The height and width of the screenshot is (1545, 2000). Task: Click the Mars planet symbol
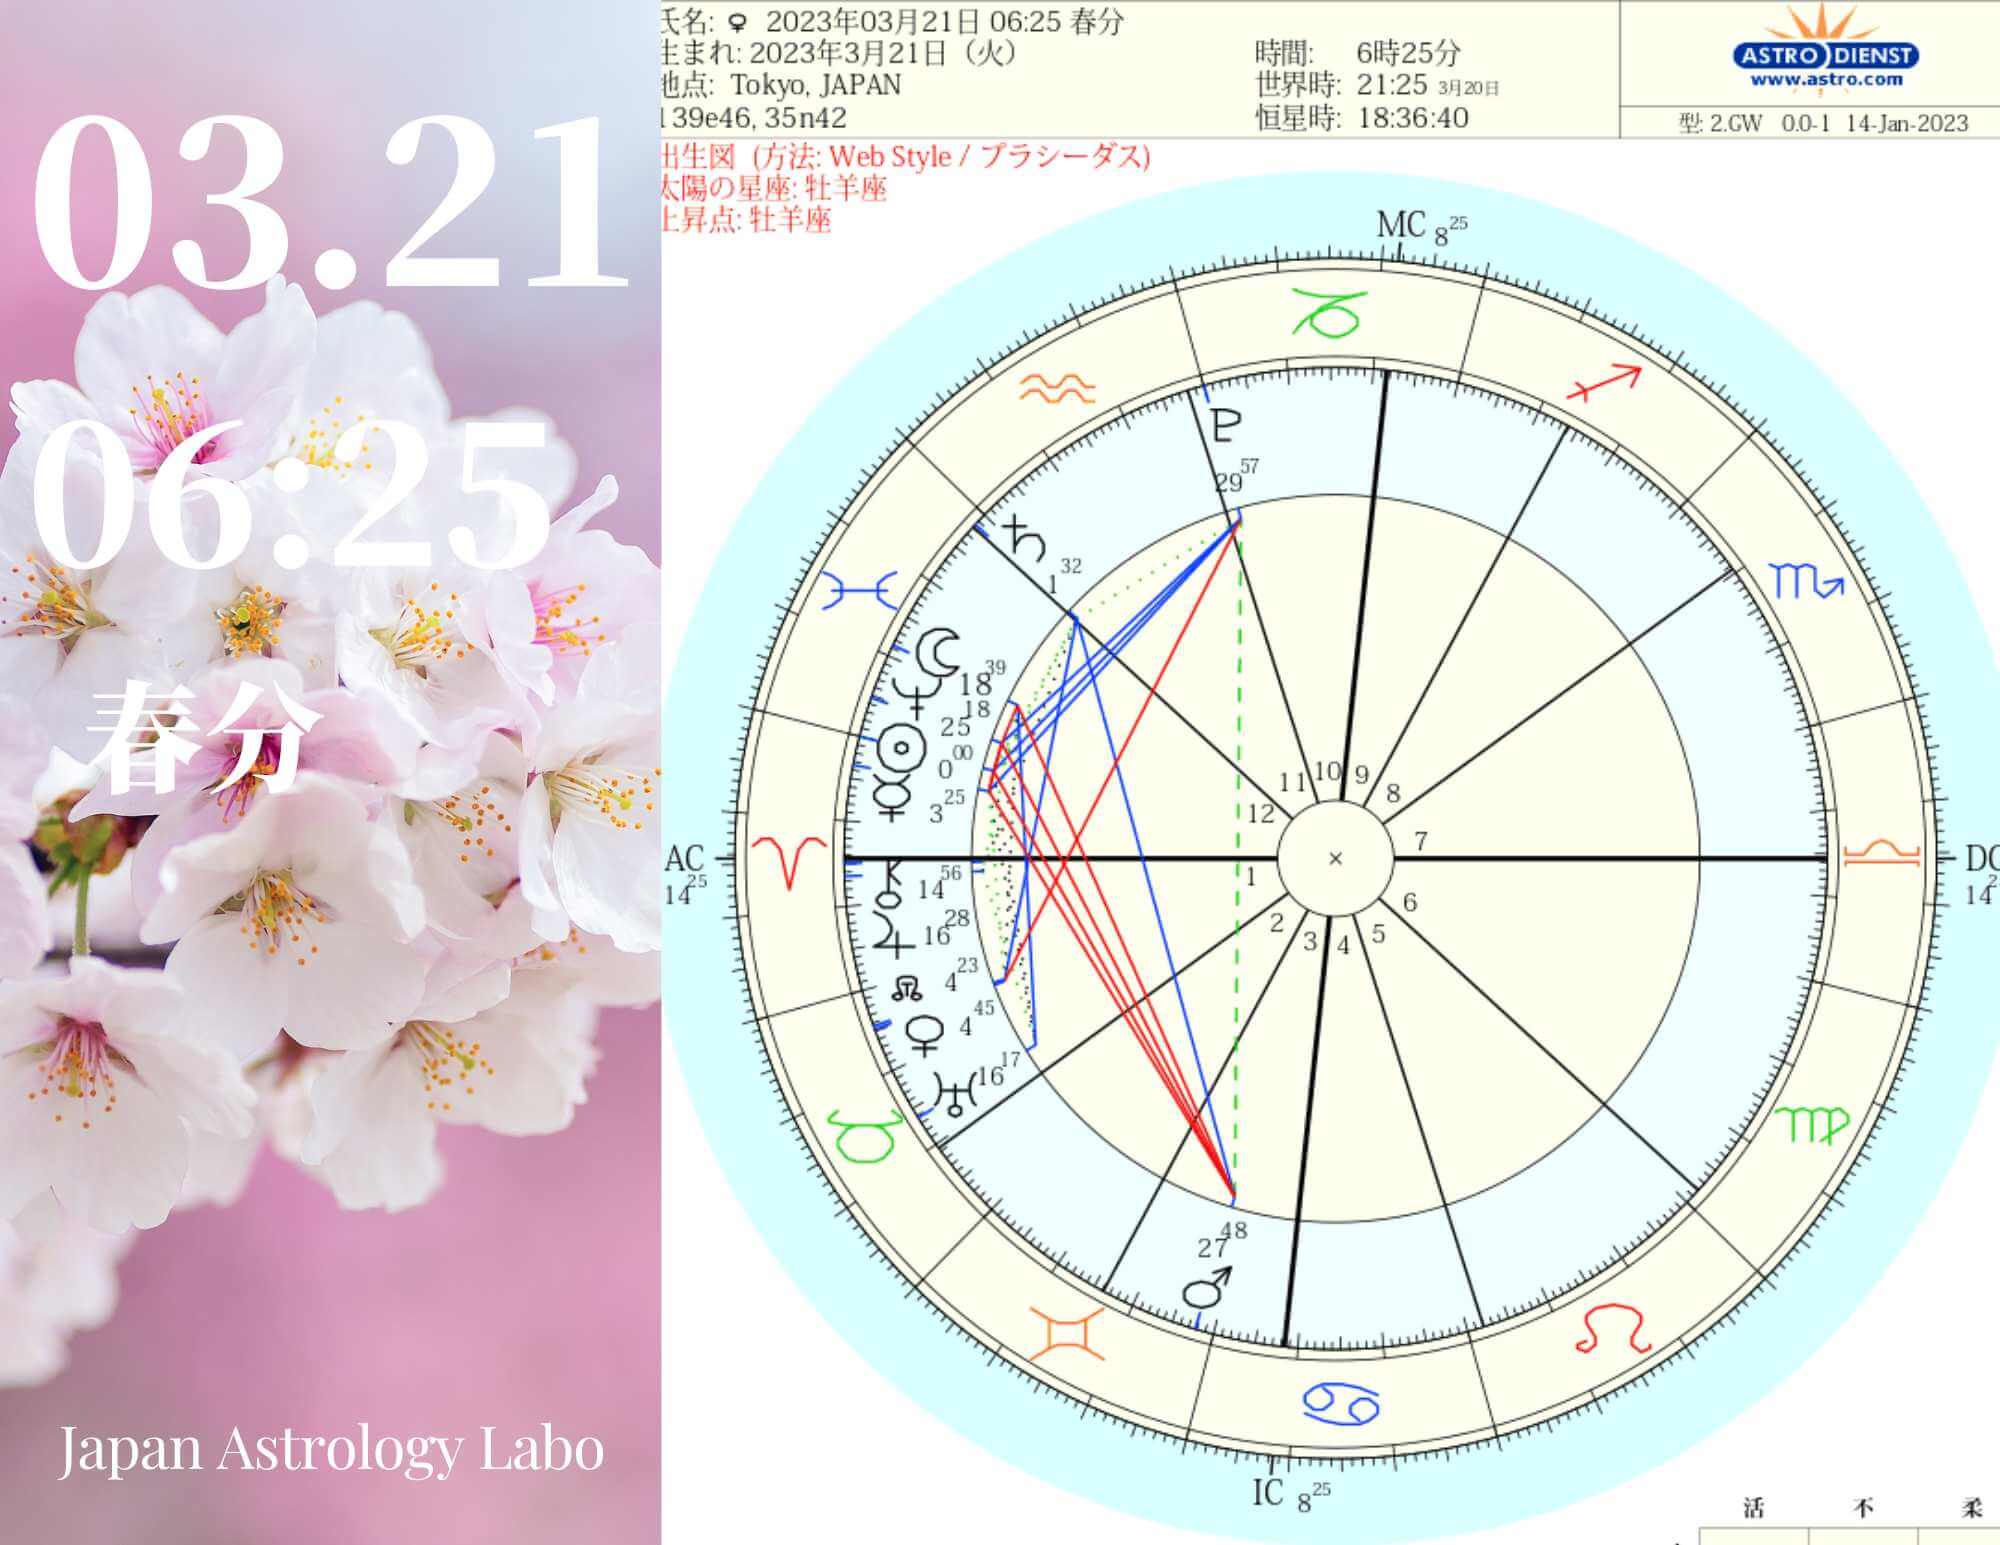1206,1290
